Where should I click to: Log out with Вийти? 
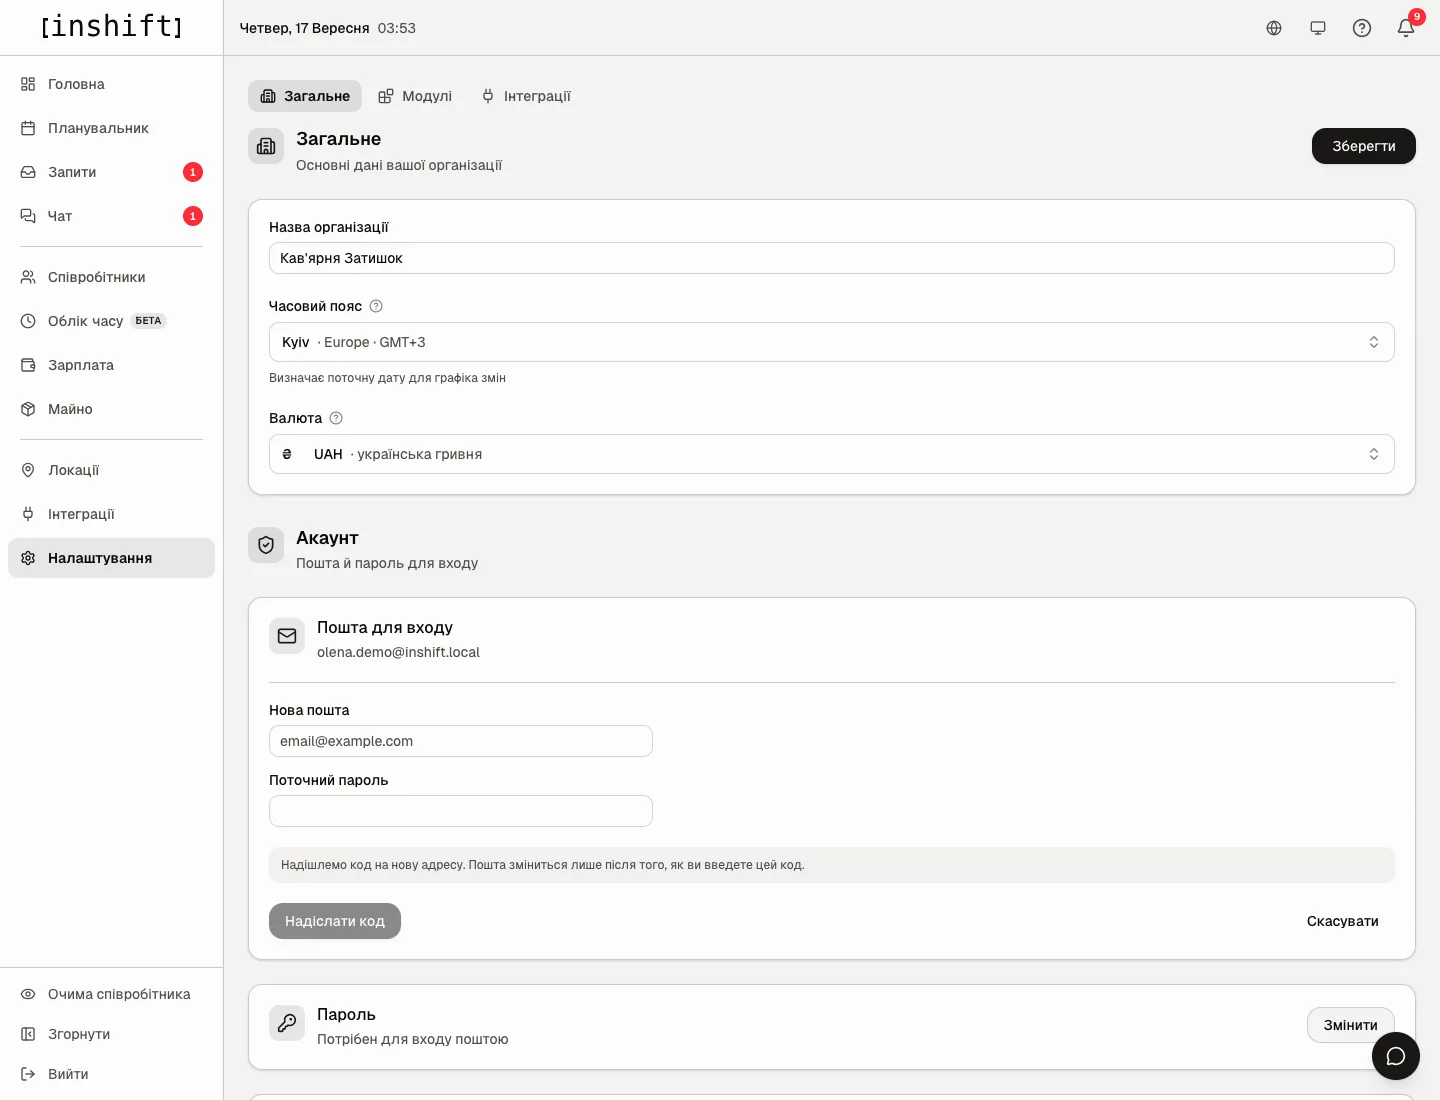point(111,1074)
